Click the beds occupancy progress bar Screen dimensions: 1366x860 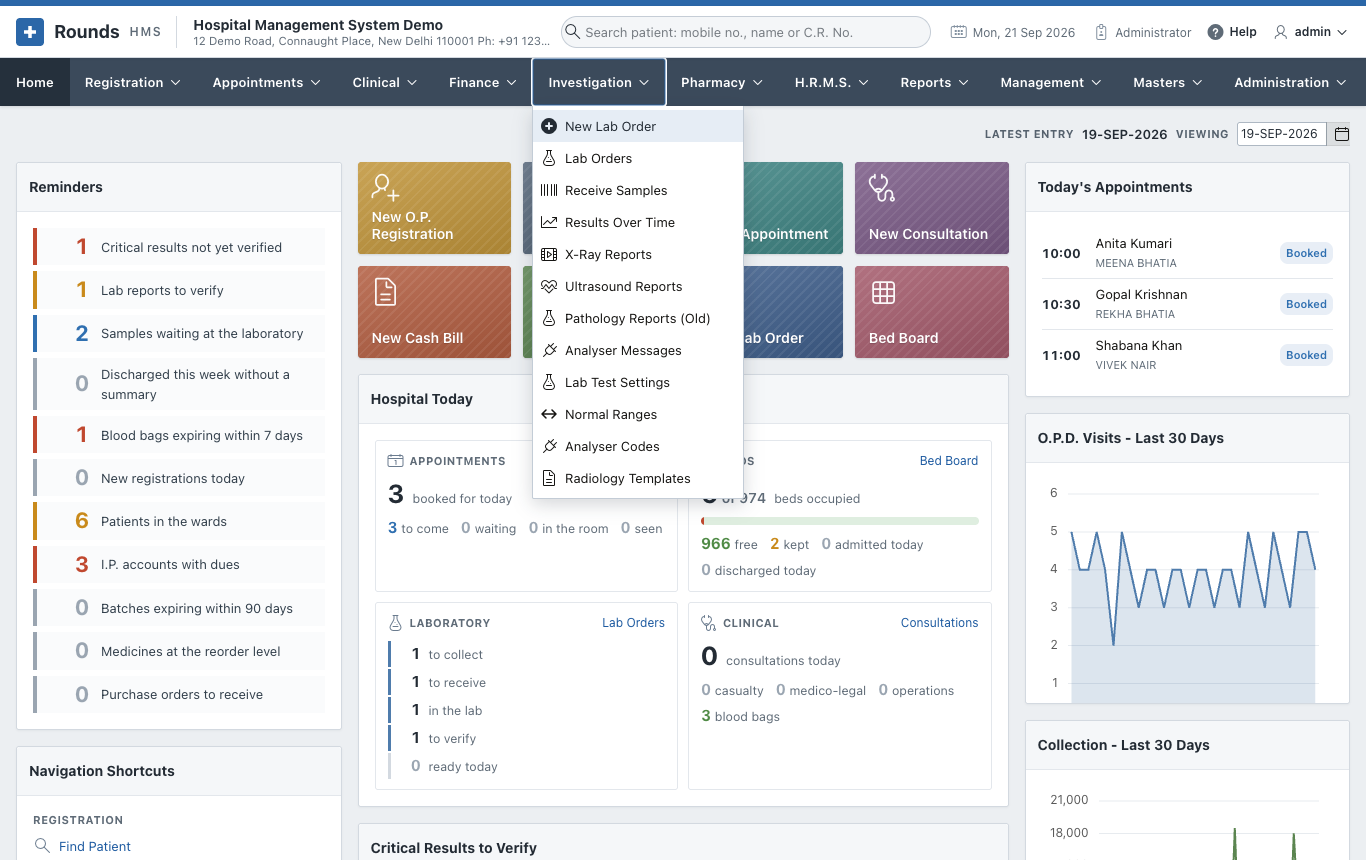(840, 521)
